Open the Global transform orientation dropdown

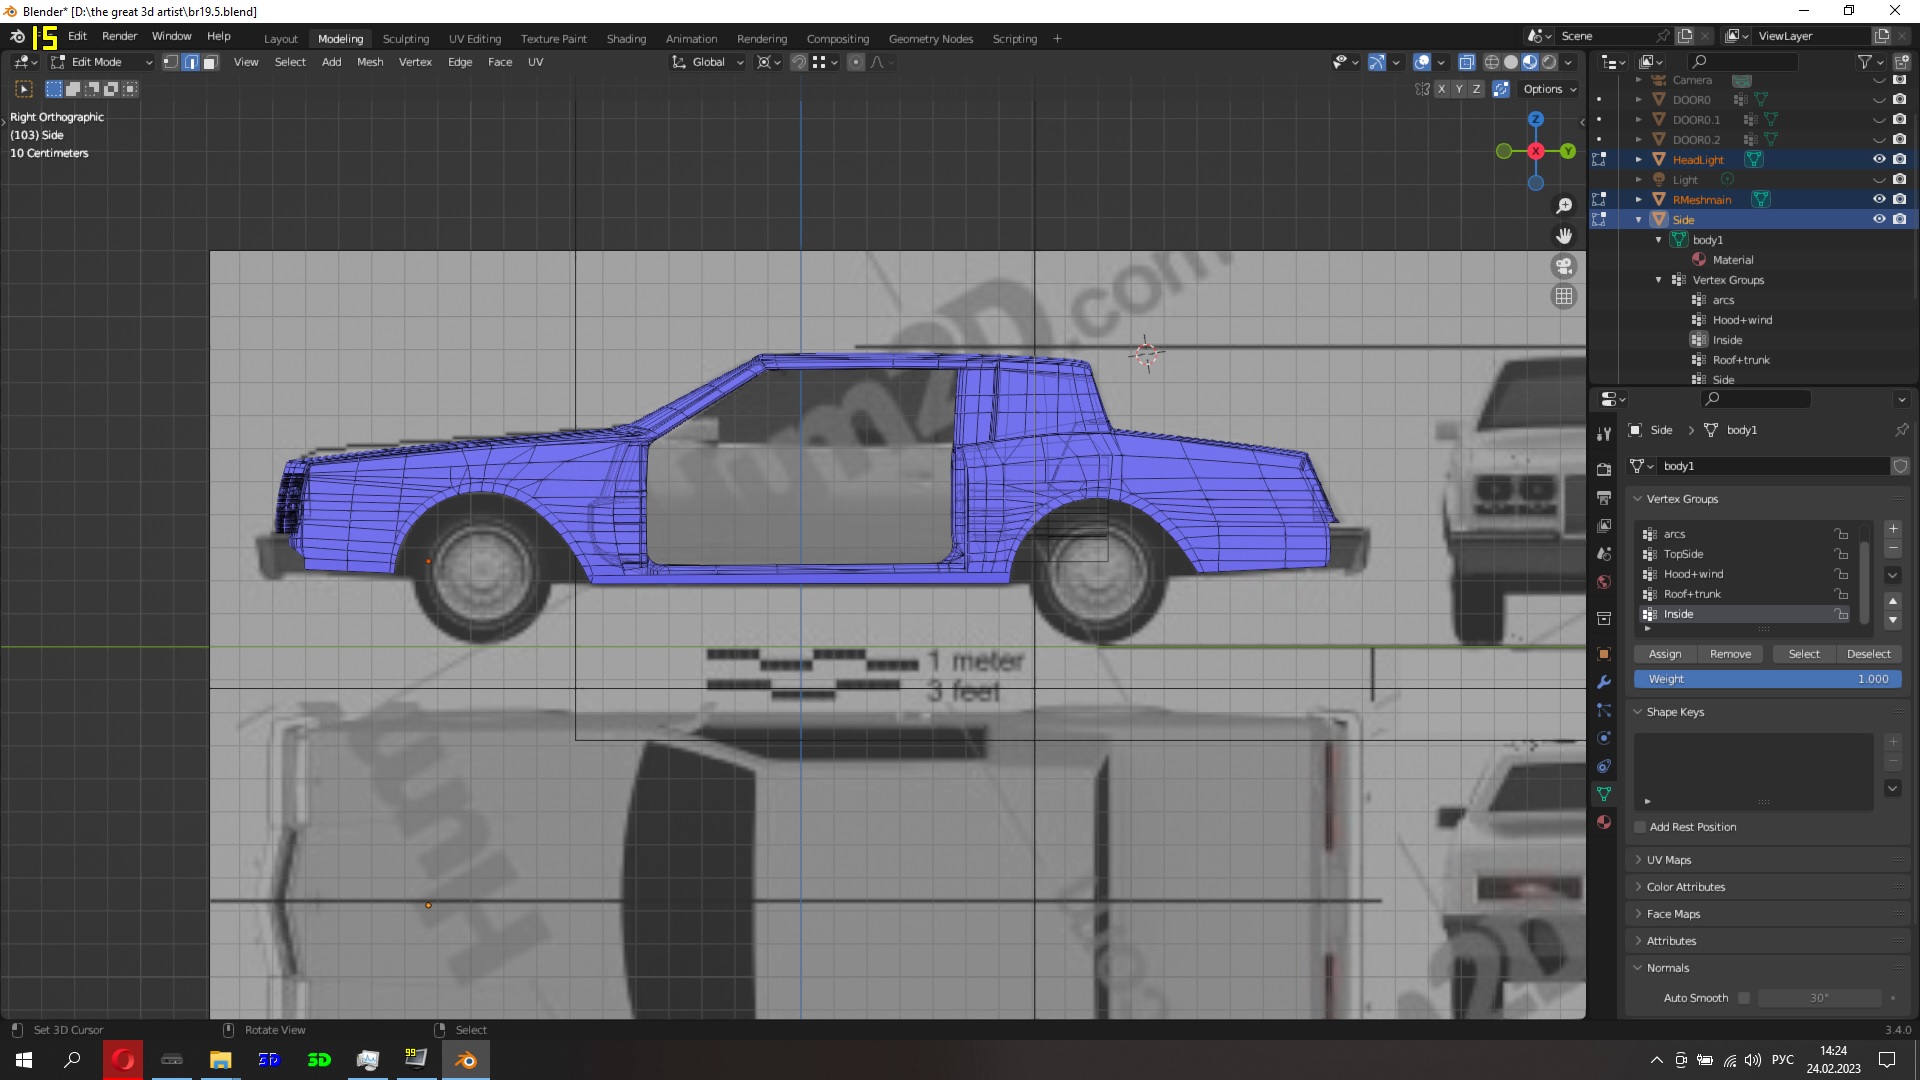pos(709,62)
